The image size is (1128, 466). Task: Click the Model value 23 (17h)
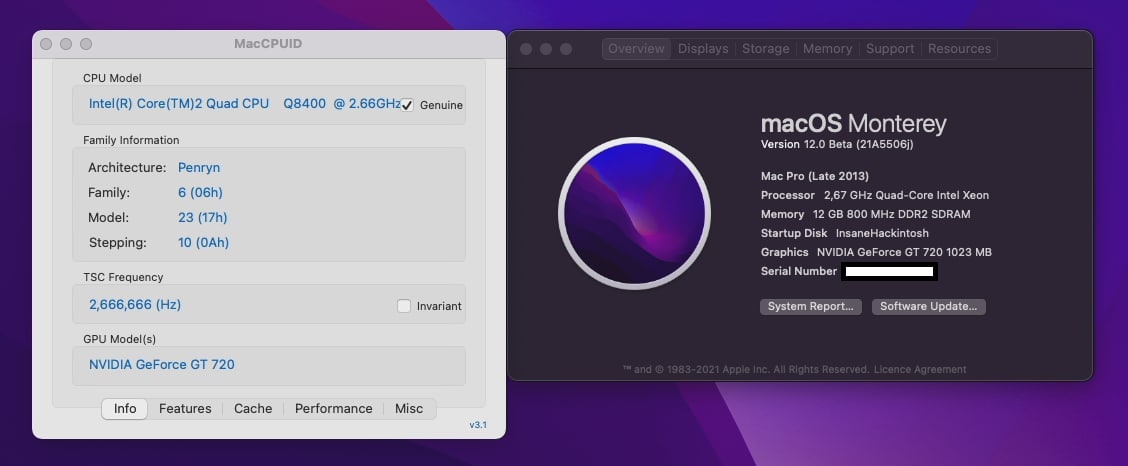coord(202,217)
